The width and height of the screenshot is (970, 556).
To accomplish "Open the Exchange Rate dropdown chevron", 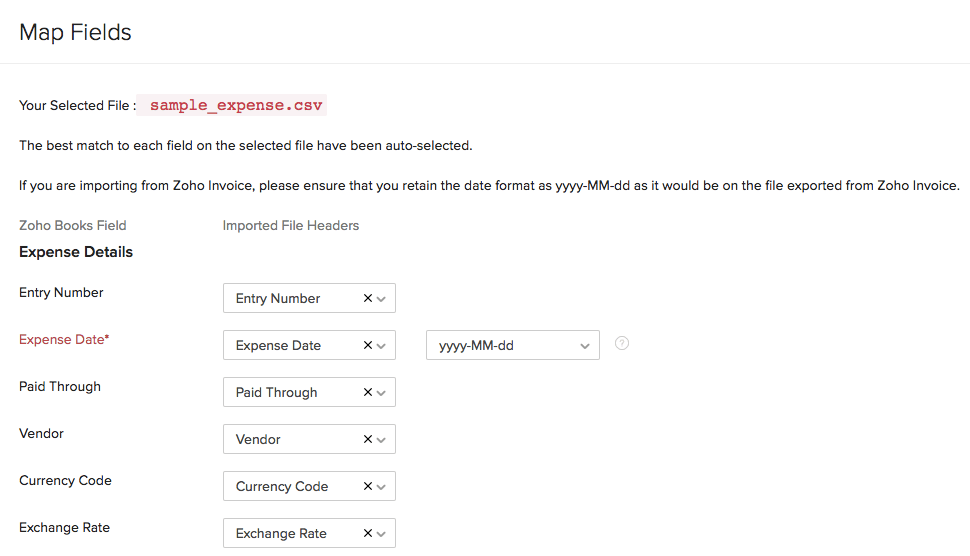I will point(381,533).
